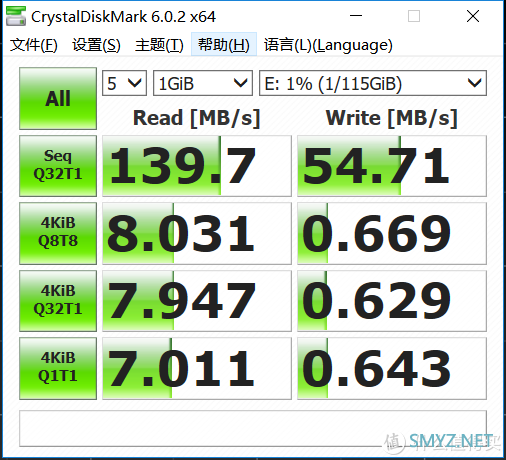
Task: Select the 4KiB Q8T8 write result 0.669
Action: 392,233
